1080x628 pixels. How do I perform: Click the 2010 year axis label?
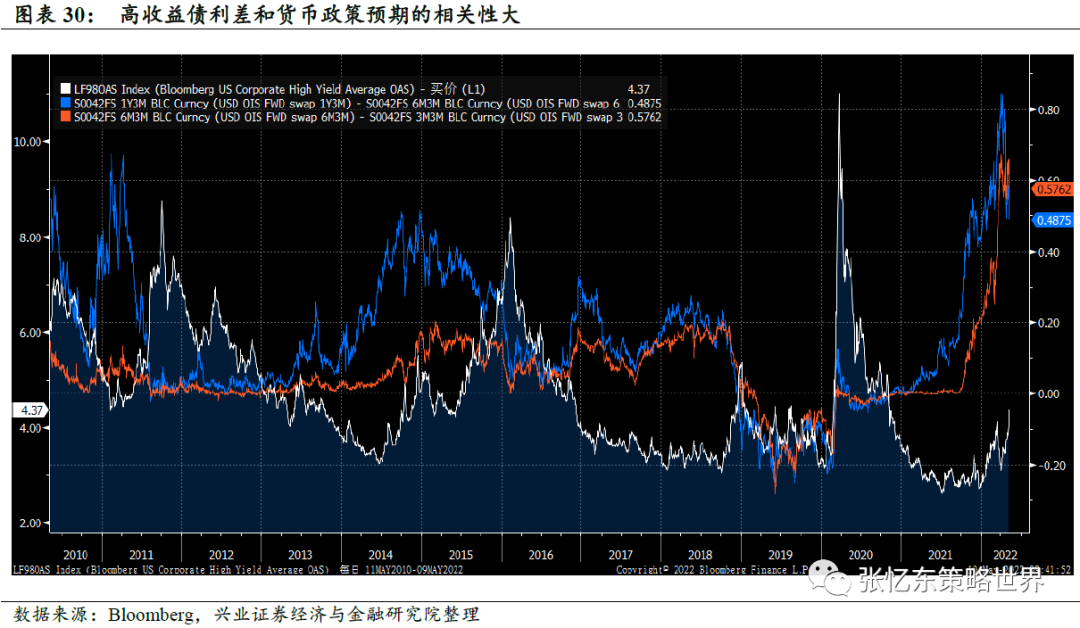coord(75,555)
